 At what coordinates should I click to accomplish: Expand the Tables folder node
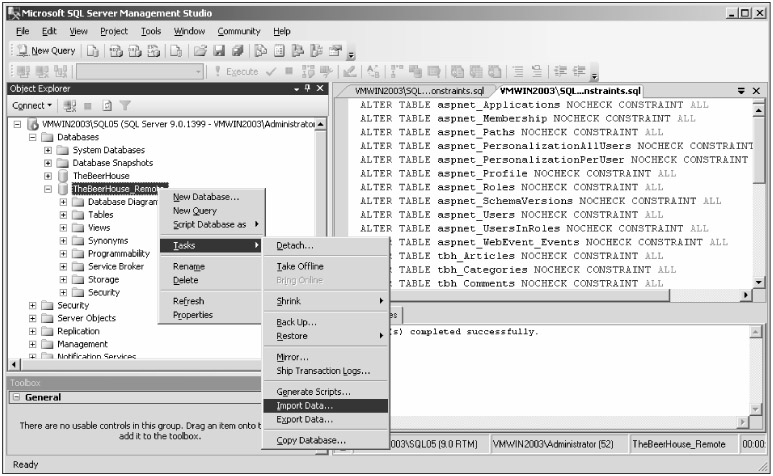64,214
